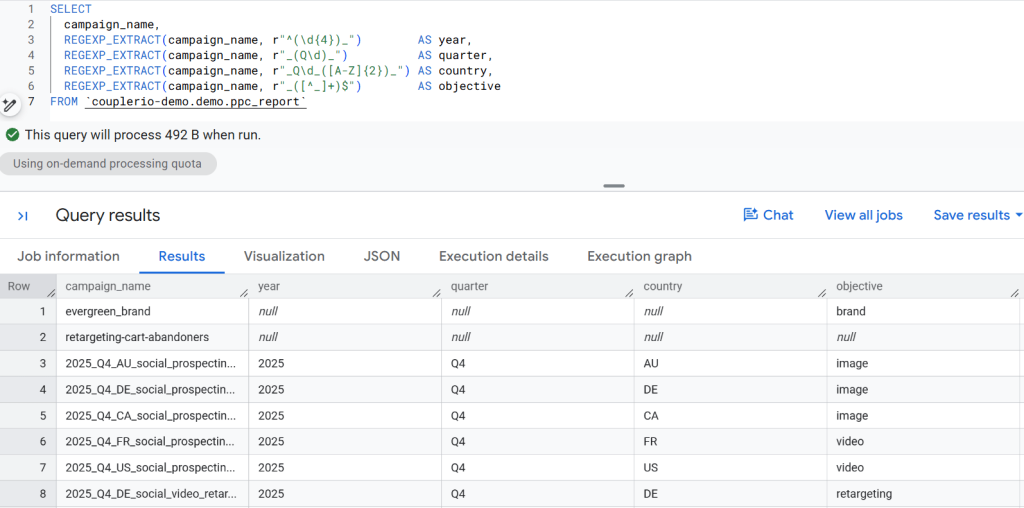
Task: Click the US country cell
Action: 730,468
